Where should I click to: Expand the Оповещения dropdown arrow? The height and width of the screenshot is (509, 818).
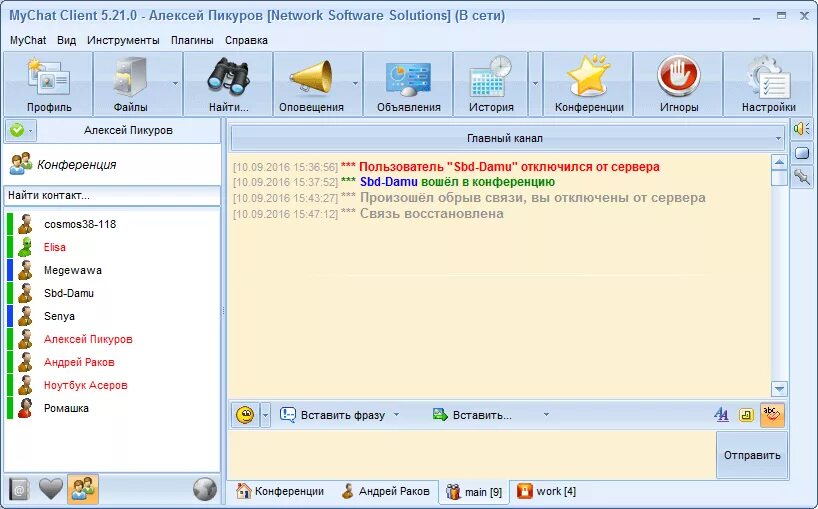(x=356, y=83)
